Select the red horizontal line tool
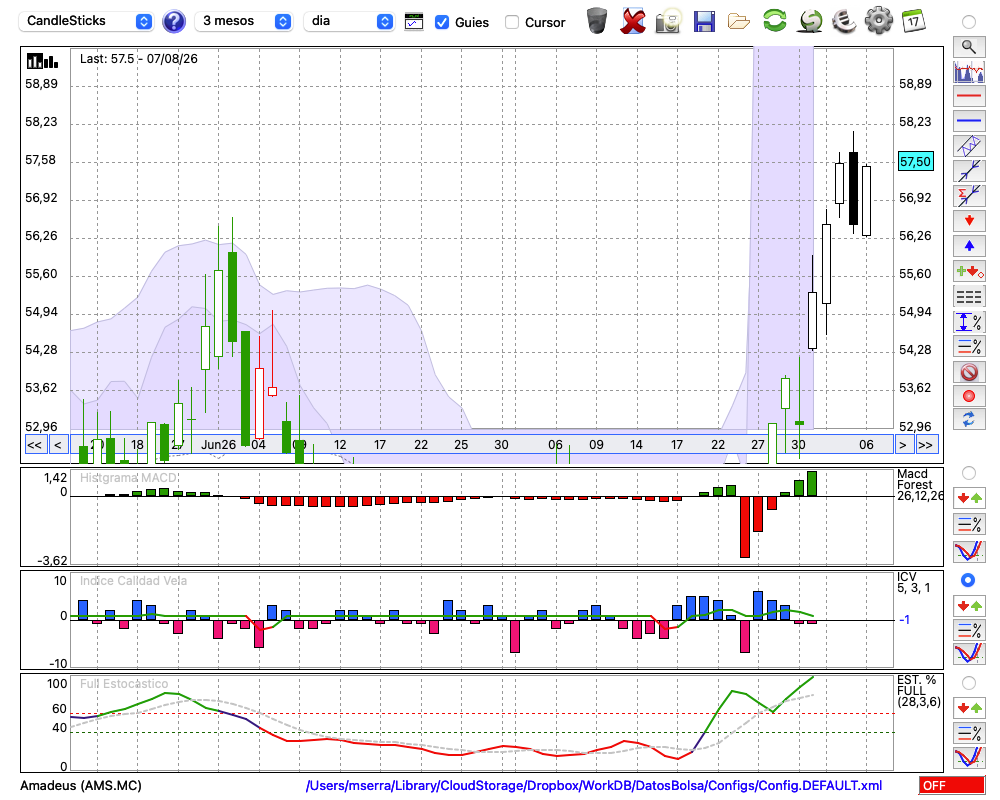This screenshot has width=1000, height=800. (969, 96)
